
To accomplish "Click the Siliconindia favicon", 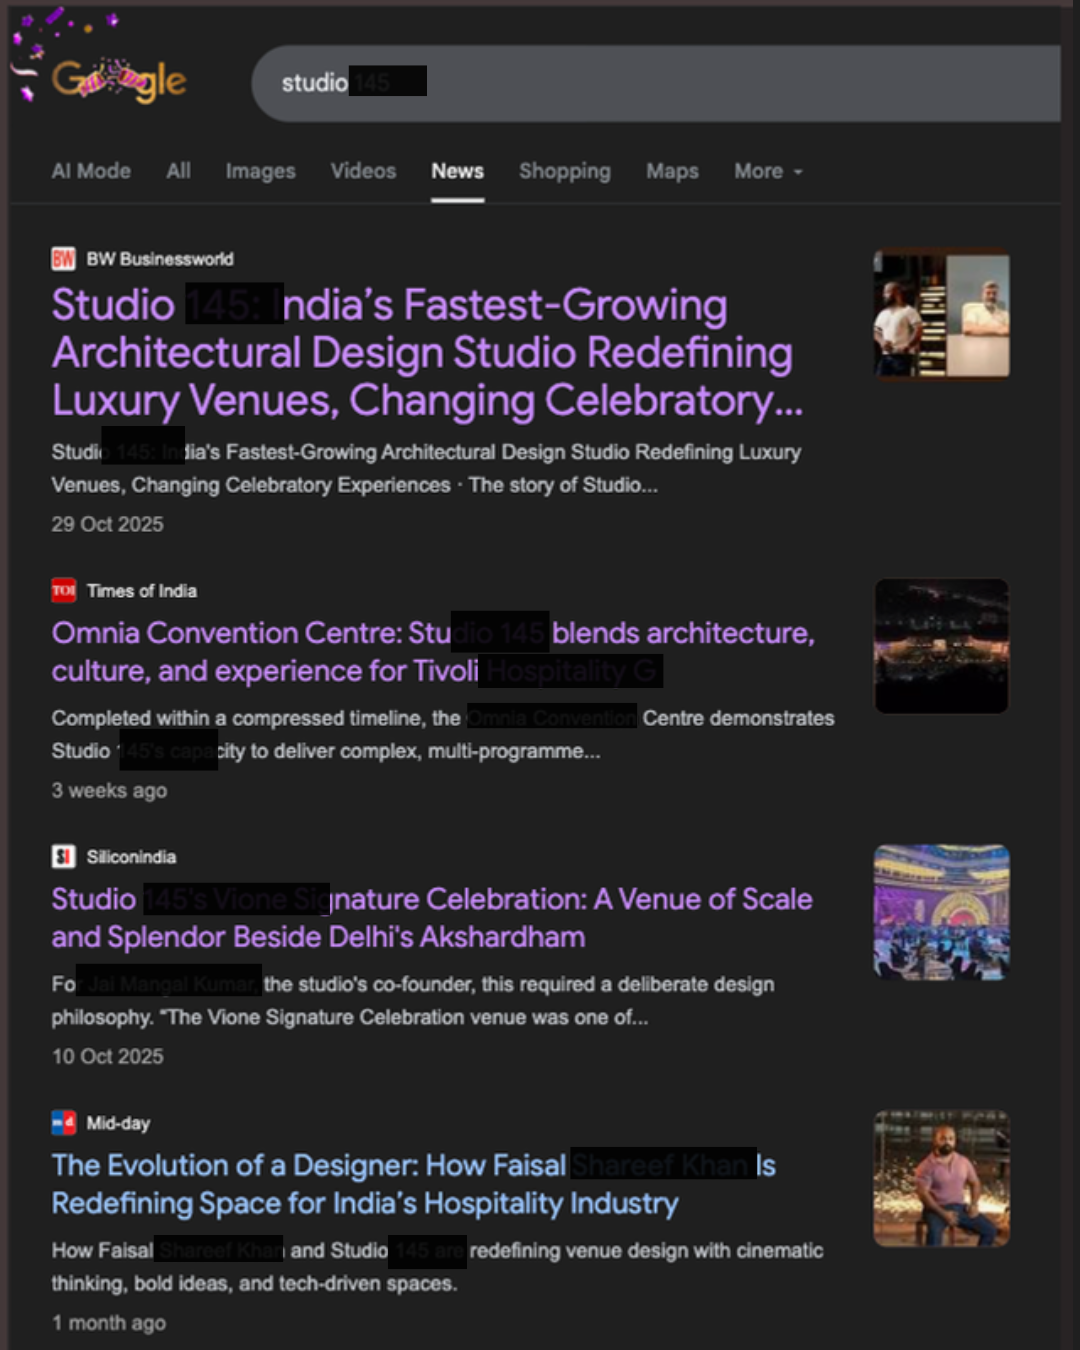I will [x=63, y=857].
